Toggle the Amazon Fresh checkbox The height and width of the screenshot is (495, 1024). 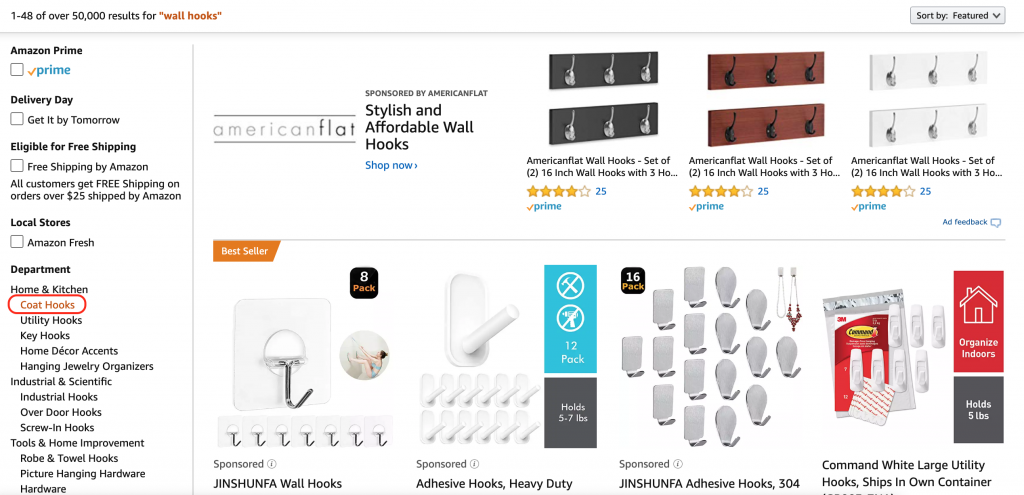point(17,242)
